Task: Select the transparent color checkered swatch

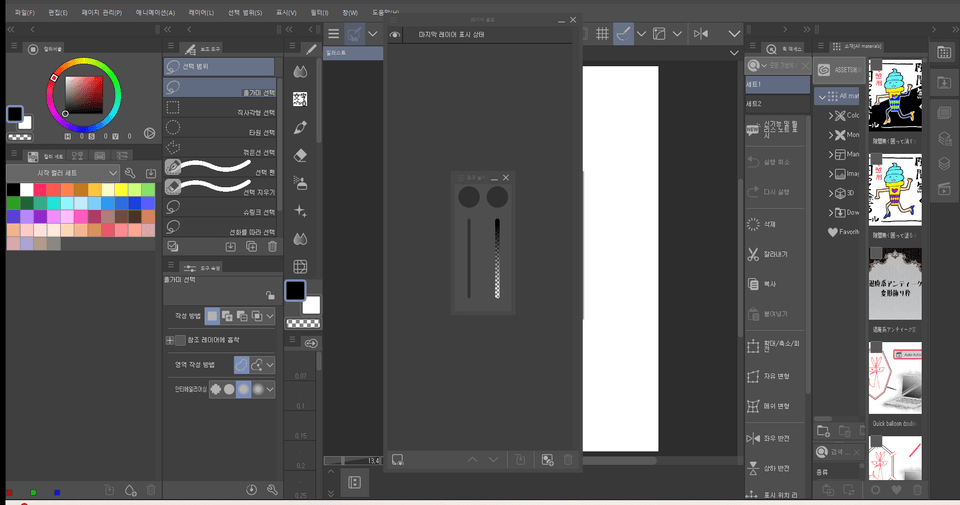Action: tap(304, 323)
